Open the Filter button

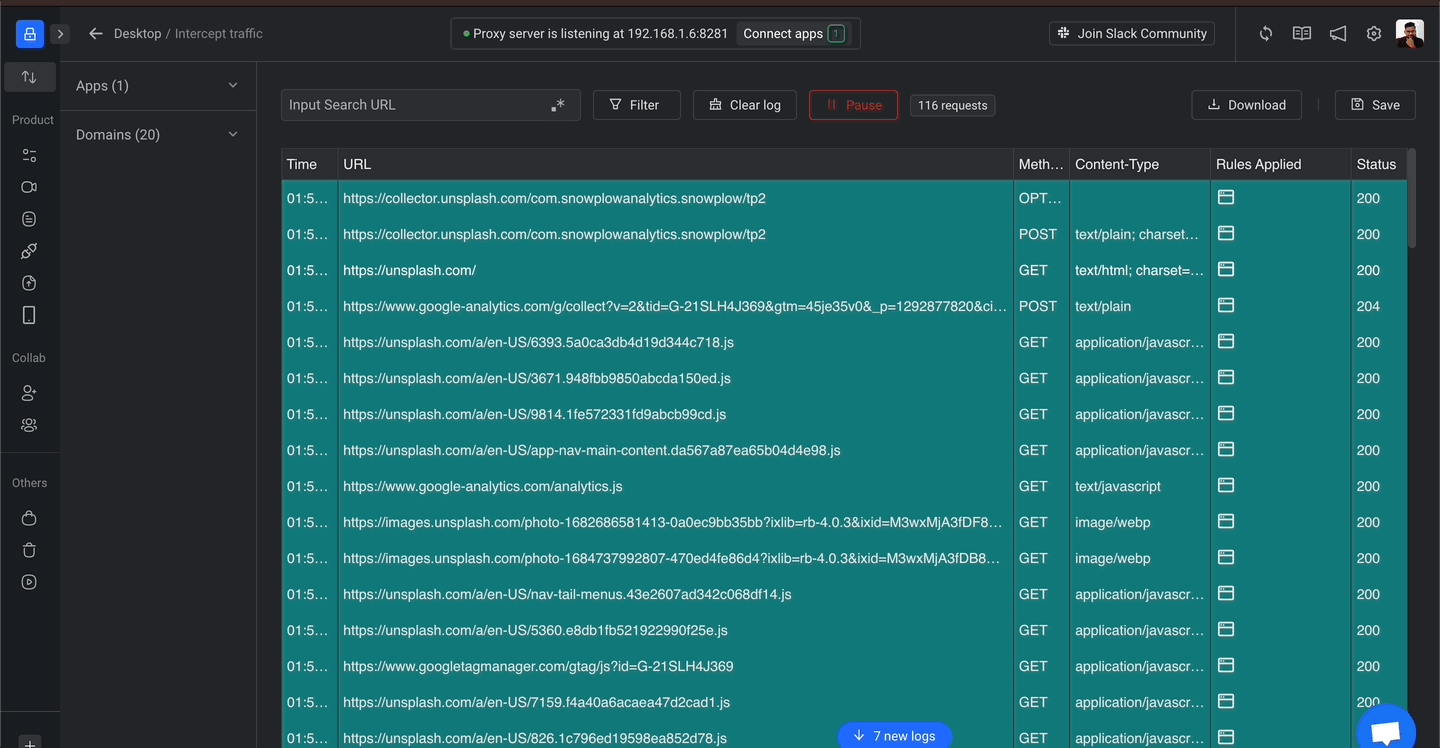(x=636, y=105)
